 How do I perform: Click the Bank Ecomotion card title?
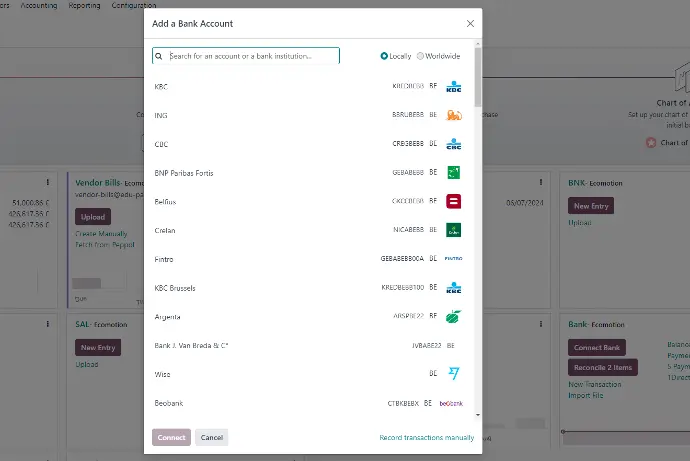596,324
